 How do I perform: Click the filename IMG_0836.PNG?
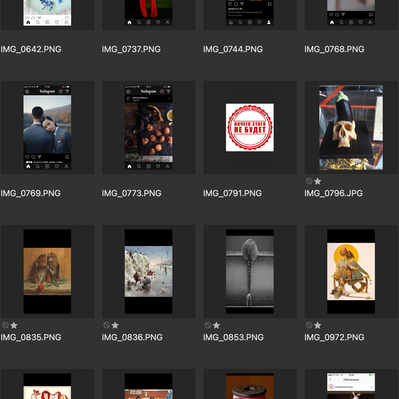coord(132,337)
